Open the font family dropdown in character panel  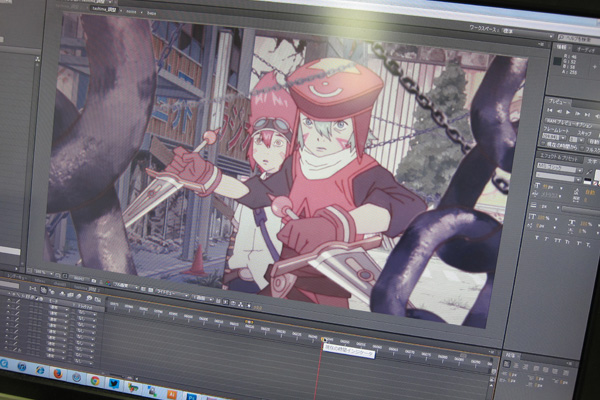[559, 167]
